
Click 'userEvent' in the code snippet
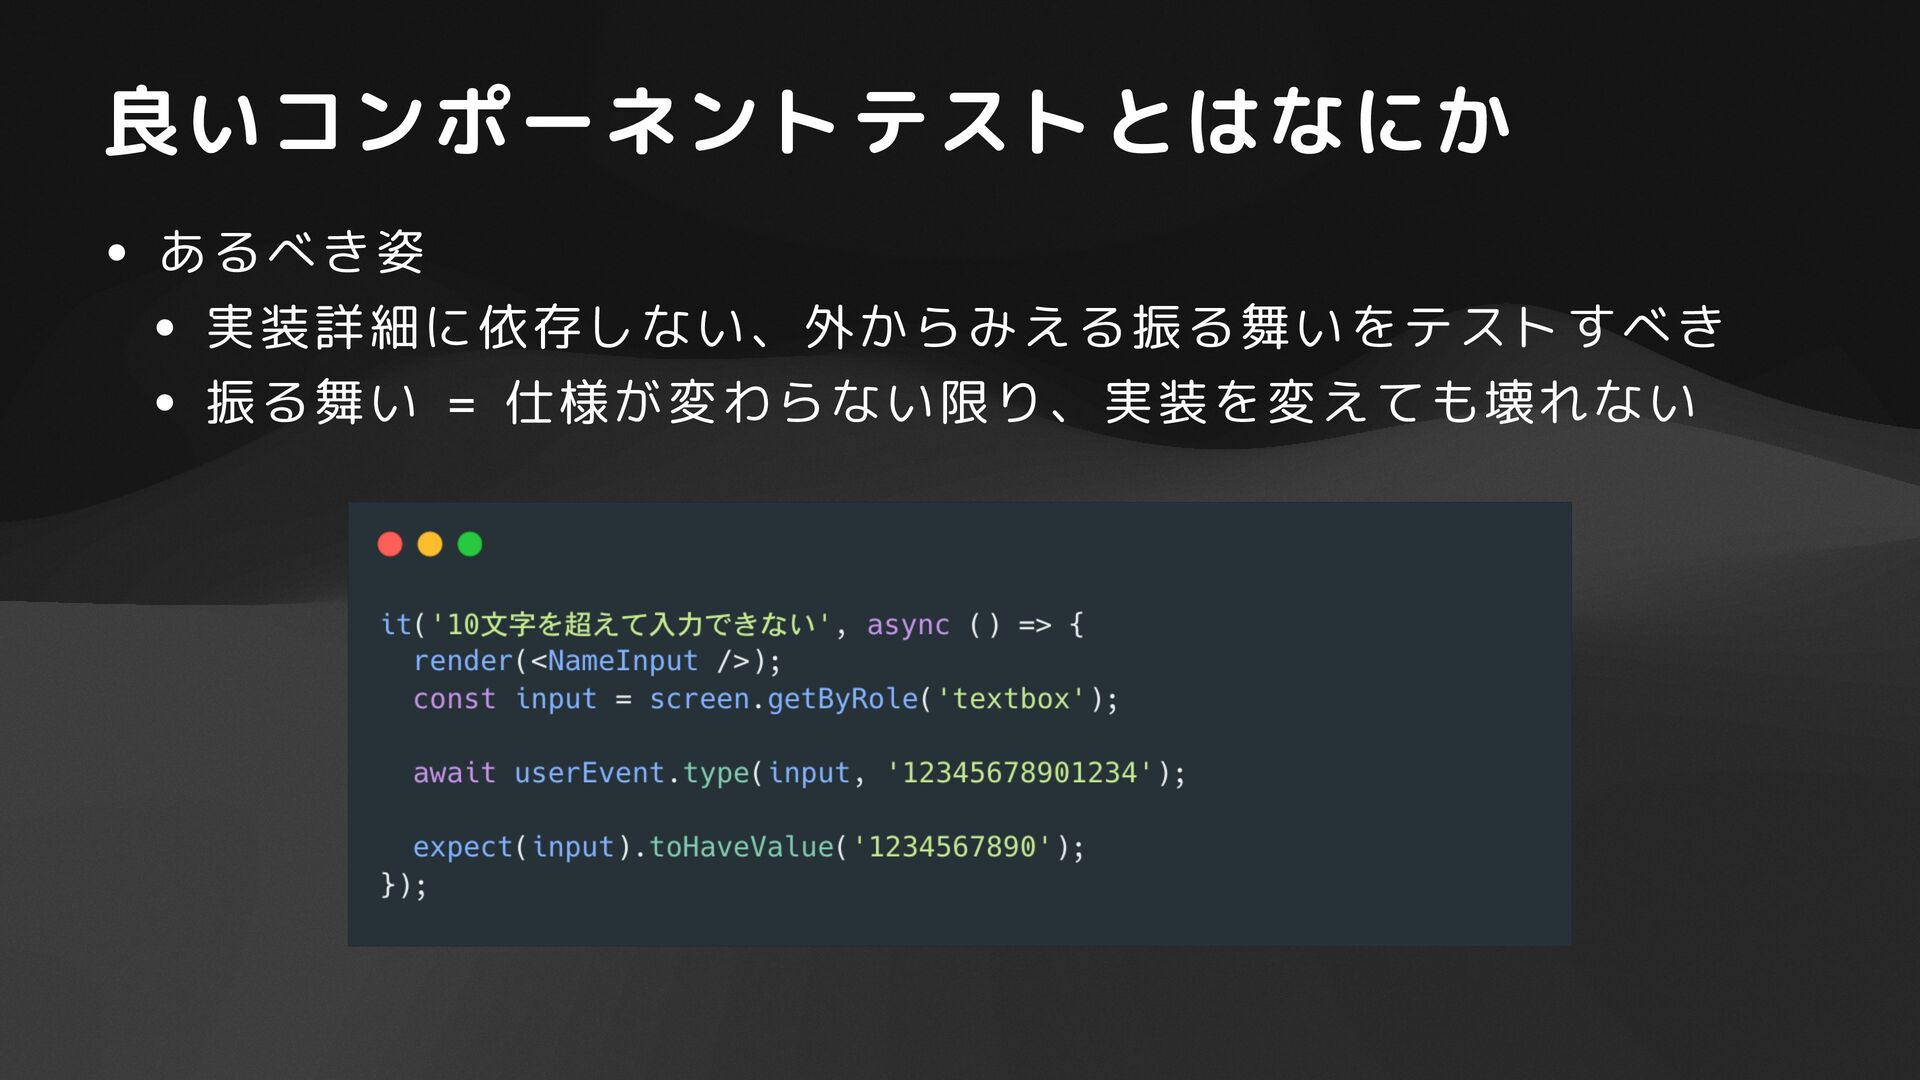pos(589,773)
